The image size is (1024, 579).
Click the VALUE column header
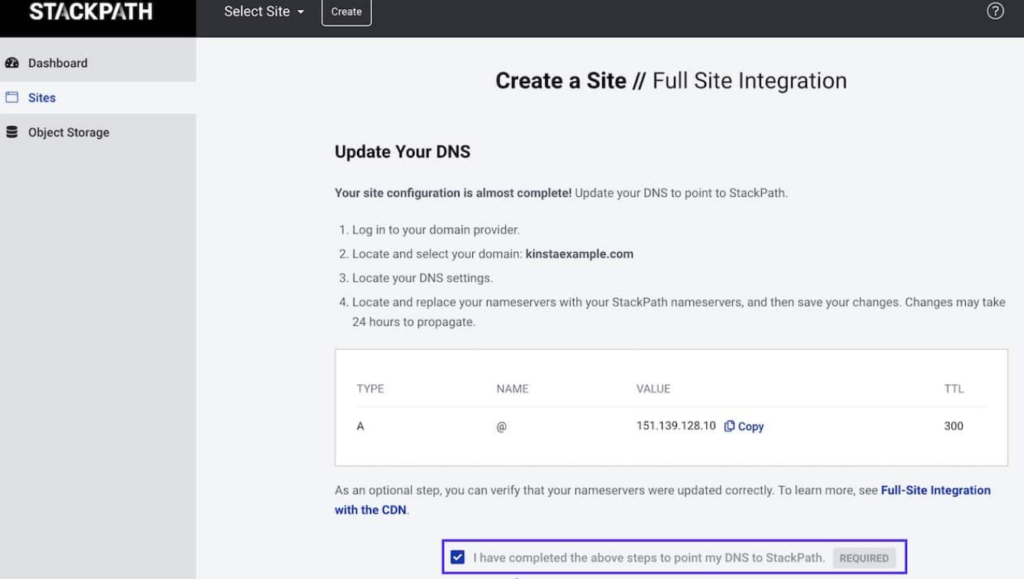[653, 388]
